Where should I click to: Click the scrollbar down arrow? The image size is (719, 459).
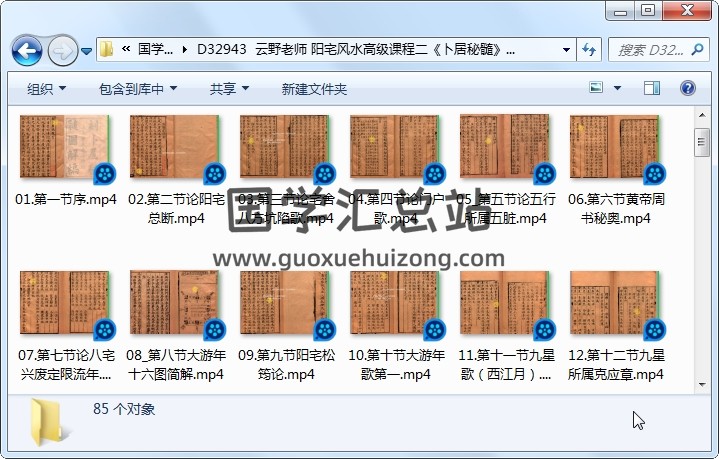point(702,385)
